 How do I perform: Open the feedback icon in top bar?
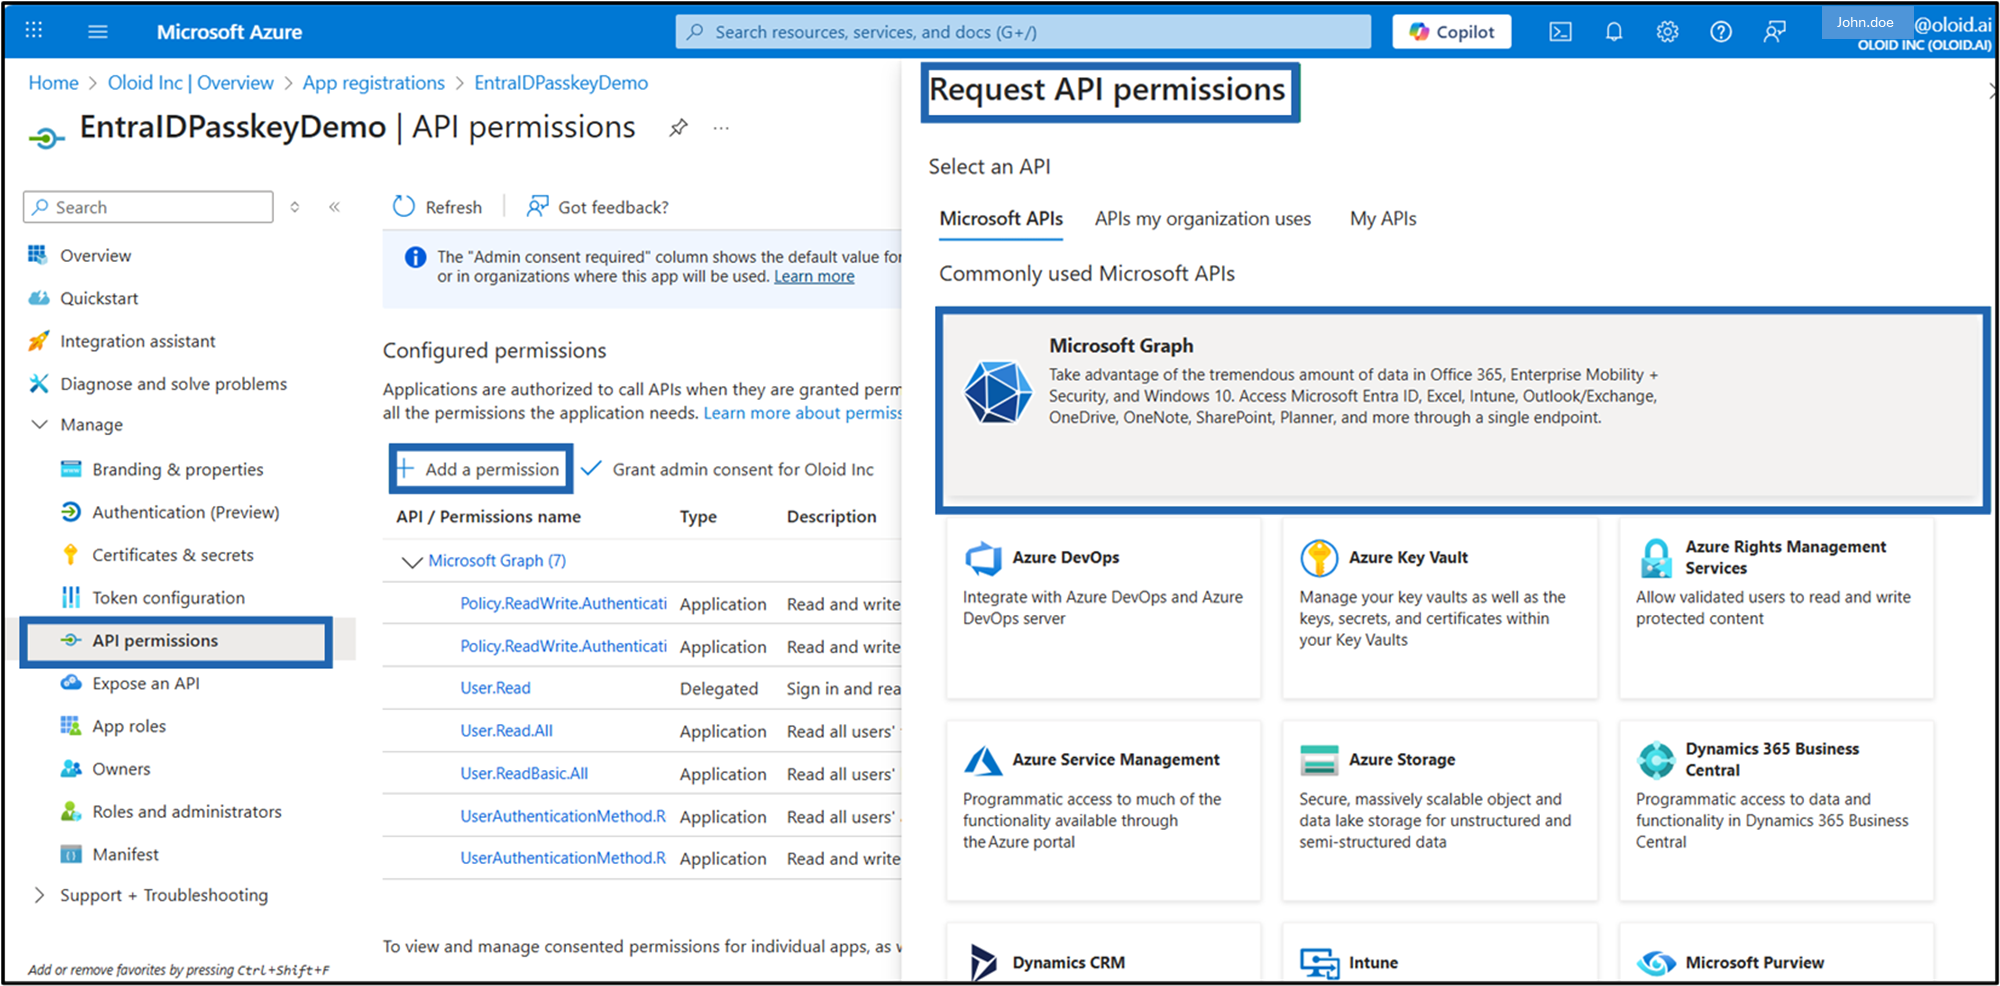1774,32
